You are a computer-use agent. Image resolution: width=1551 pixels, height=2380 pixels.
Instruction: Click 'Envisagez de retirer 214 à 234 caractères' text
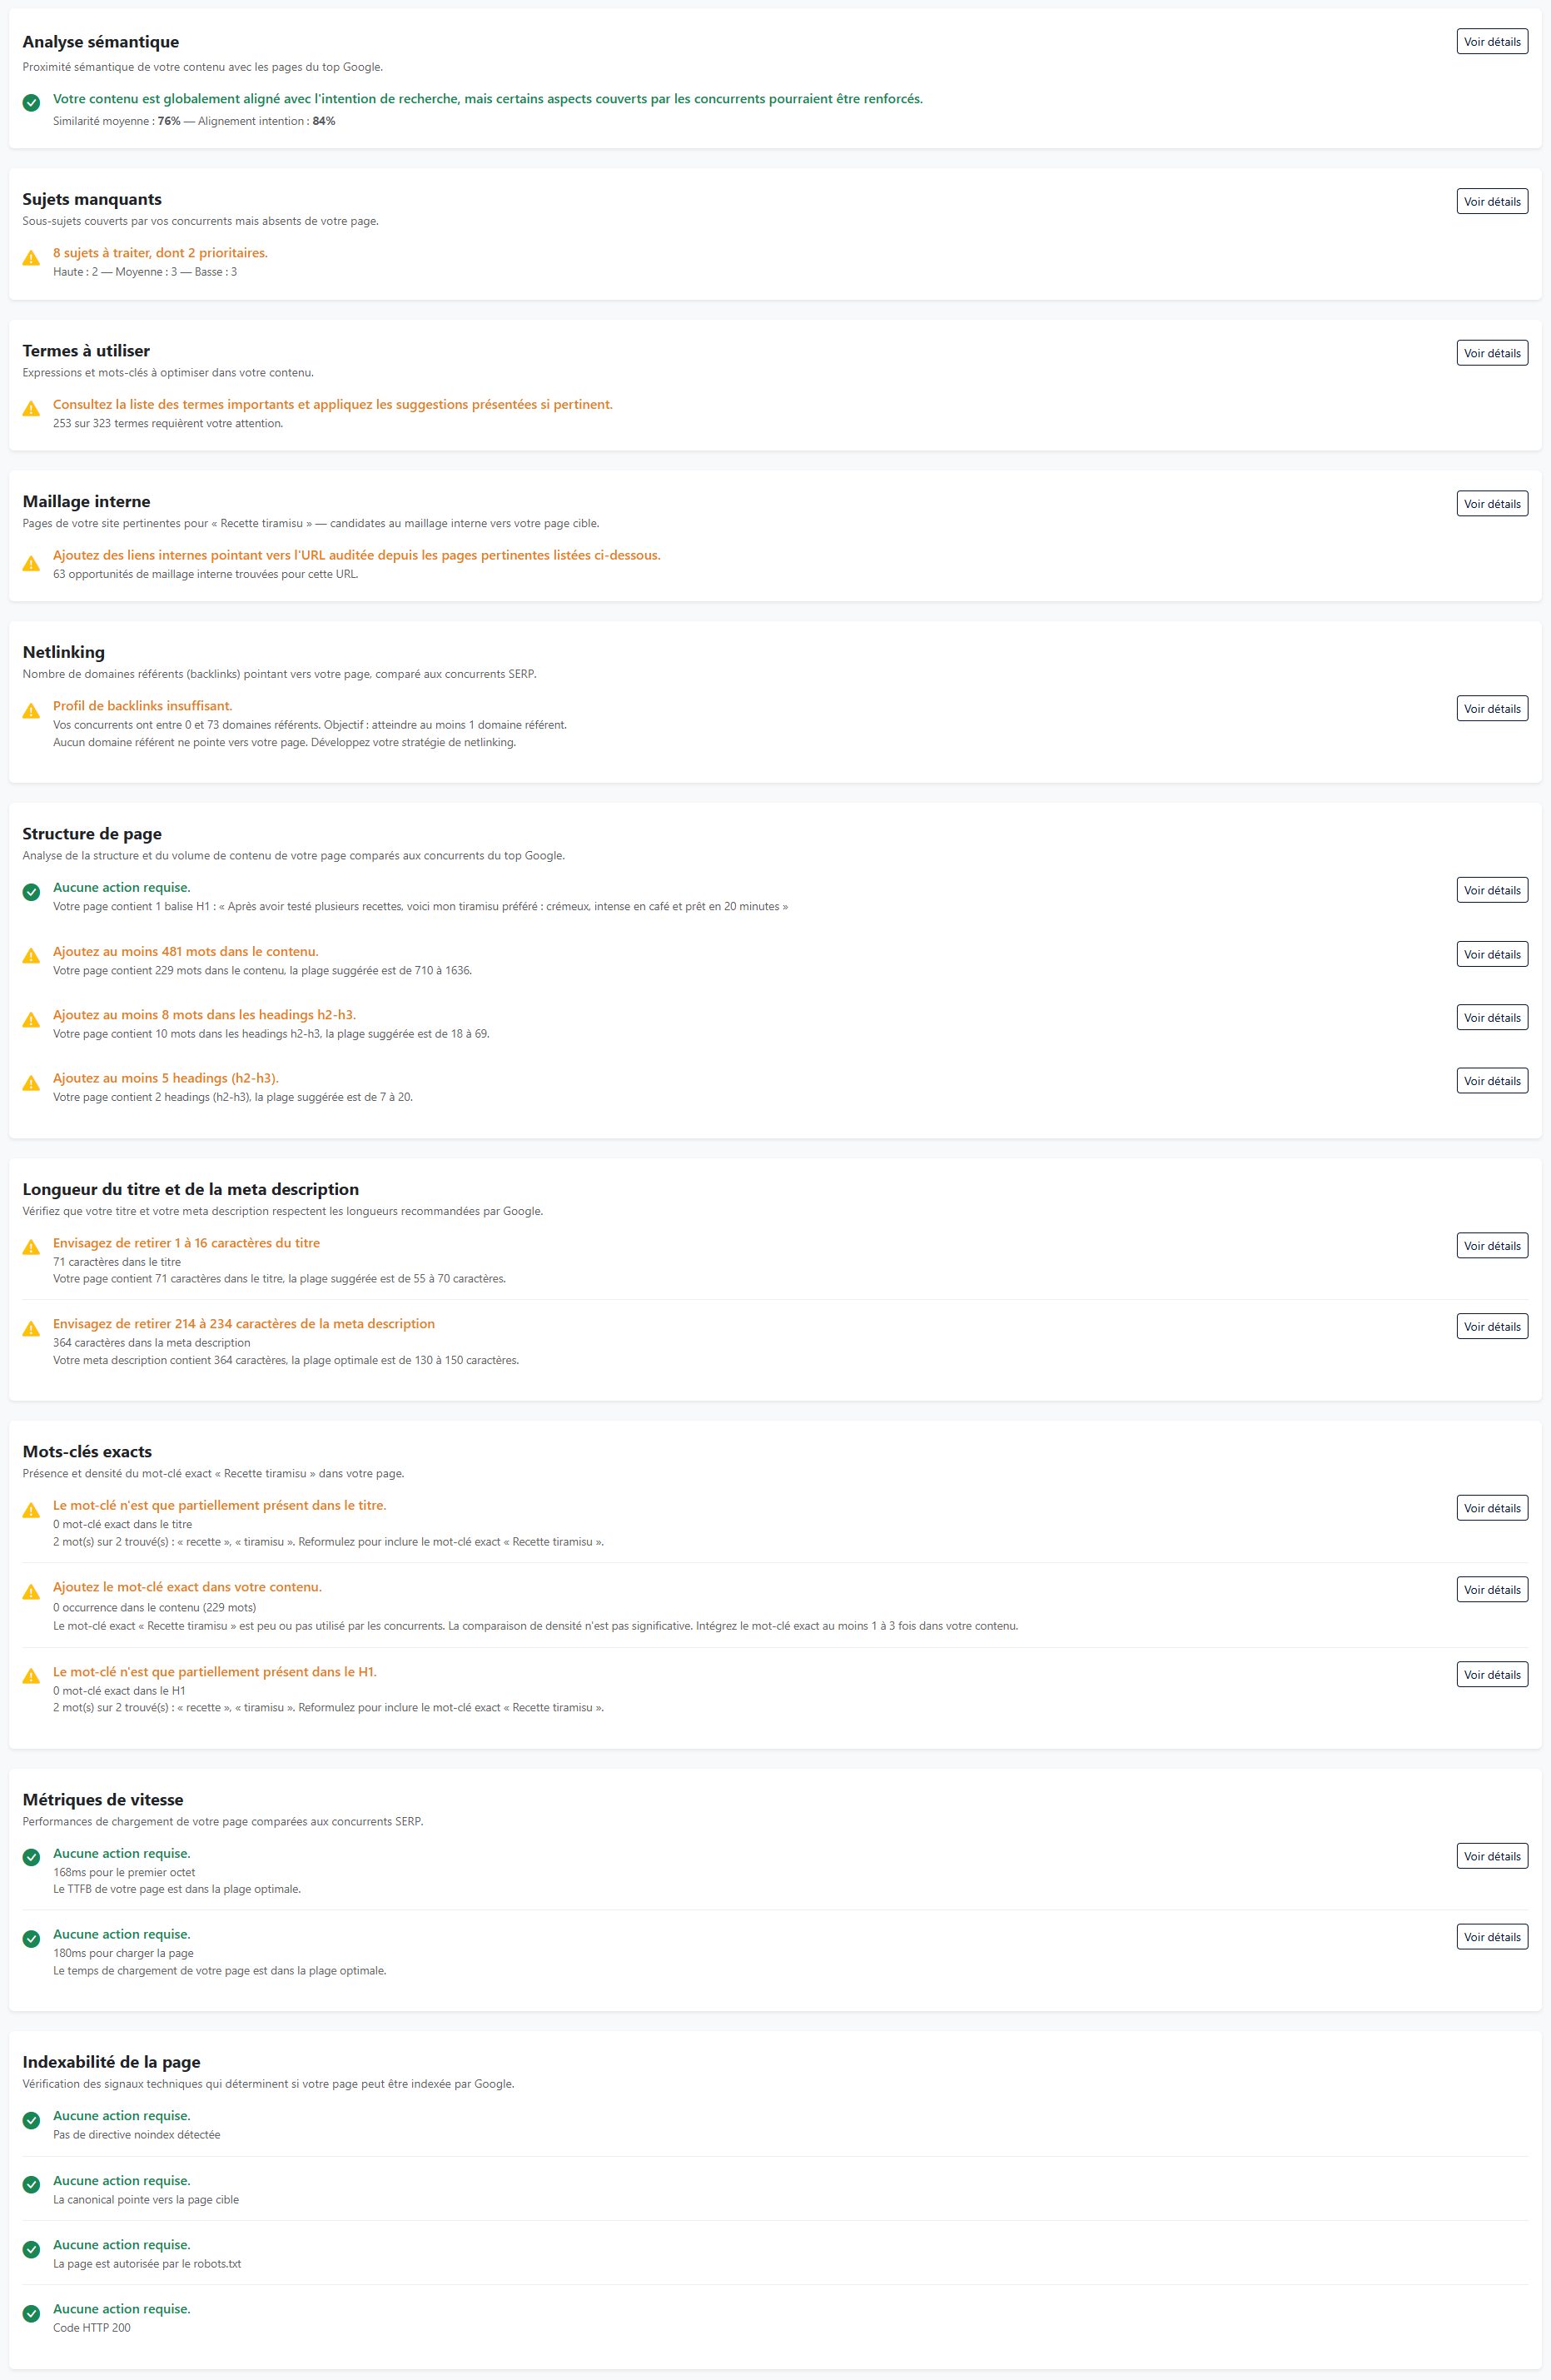[244, 1323]
